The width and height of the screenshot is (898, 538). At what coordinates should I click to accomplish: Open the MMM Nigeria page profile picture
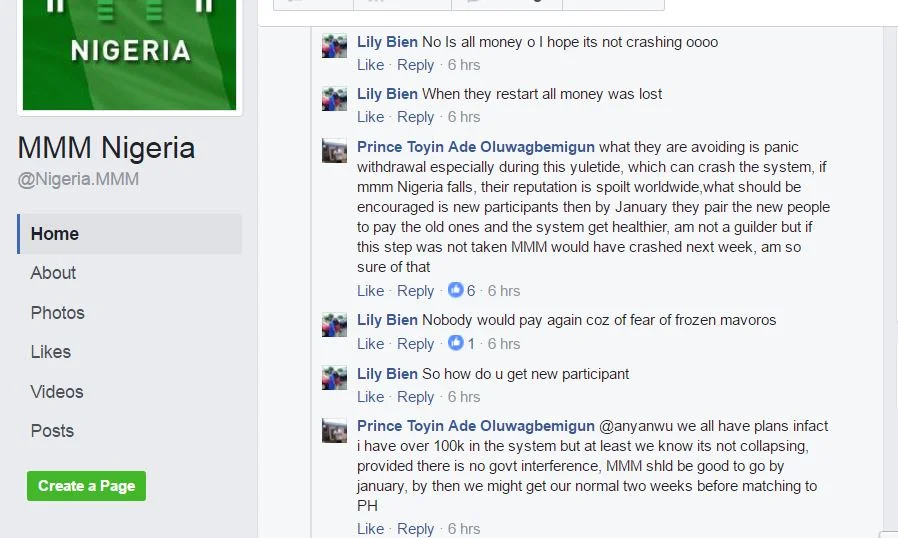129,54
